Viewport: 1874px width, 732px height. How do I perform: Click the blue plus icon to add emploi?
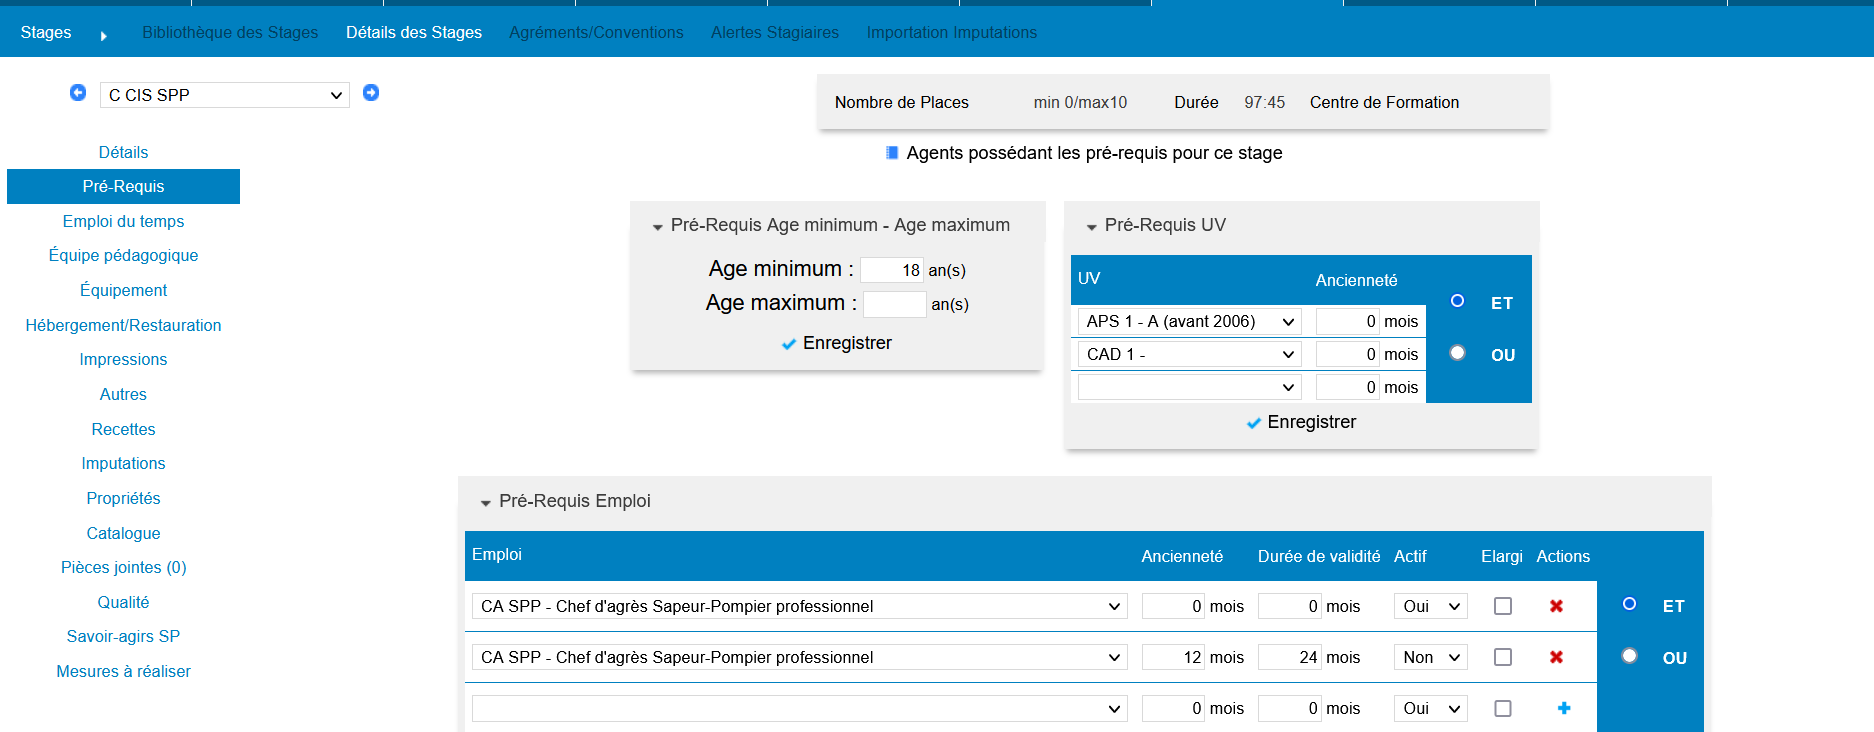point(1564,708)
